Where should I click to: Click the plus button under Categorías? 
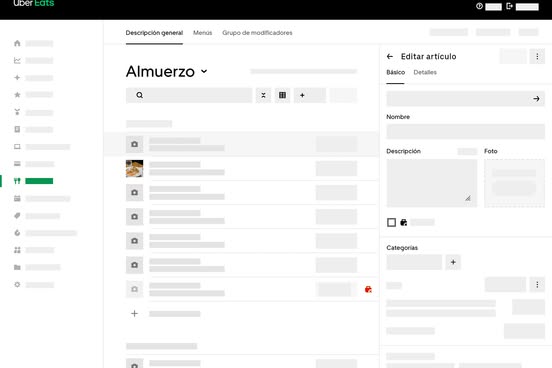click(453, 262)
